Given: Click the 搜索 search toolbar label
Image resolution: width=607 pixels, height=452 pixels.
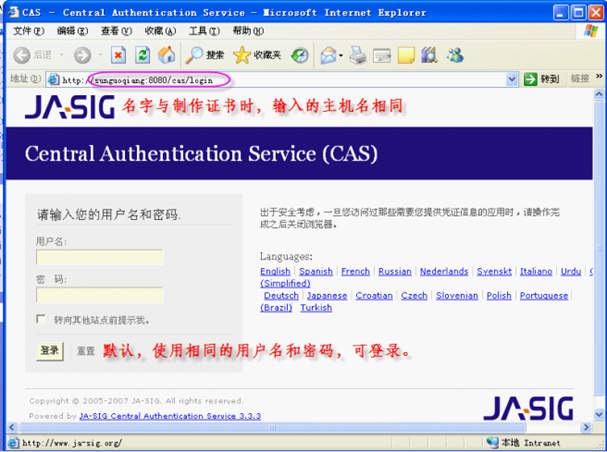Looking at the screenshot, I should coord(215,55).
